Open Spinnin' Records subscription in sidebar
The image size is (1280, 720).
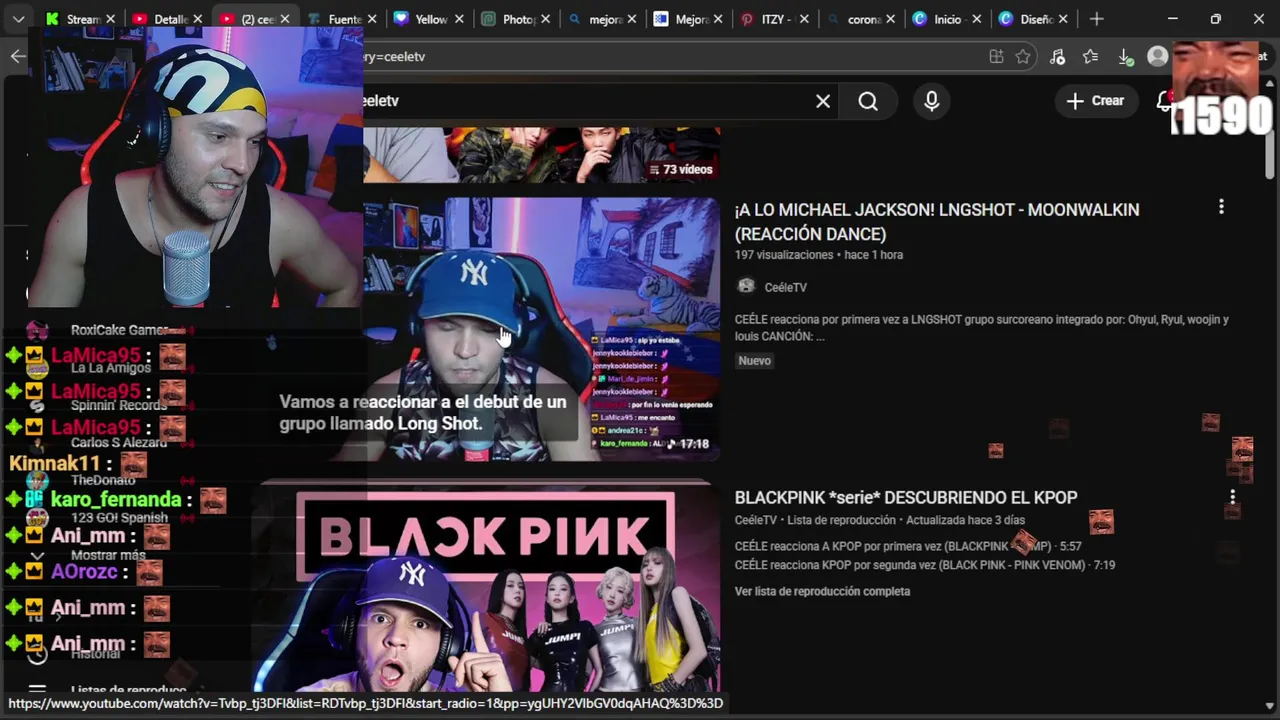coord(118,406)
